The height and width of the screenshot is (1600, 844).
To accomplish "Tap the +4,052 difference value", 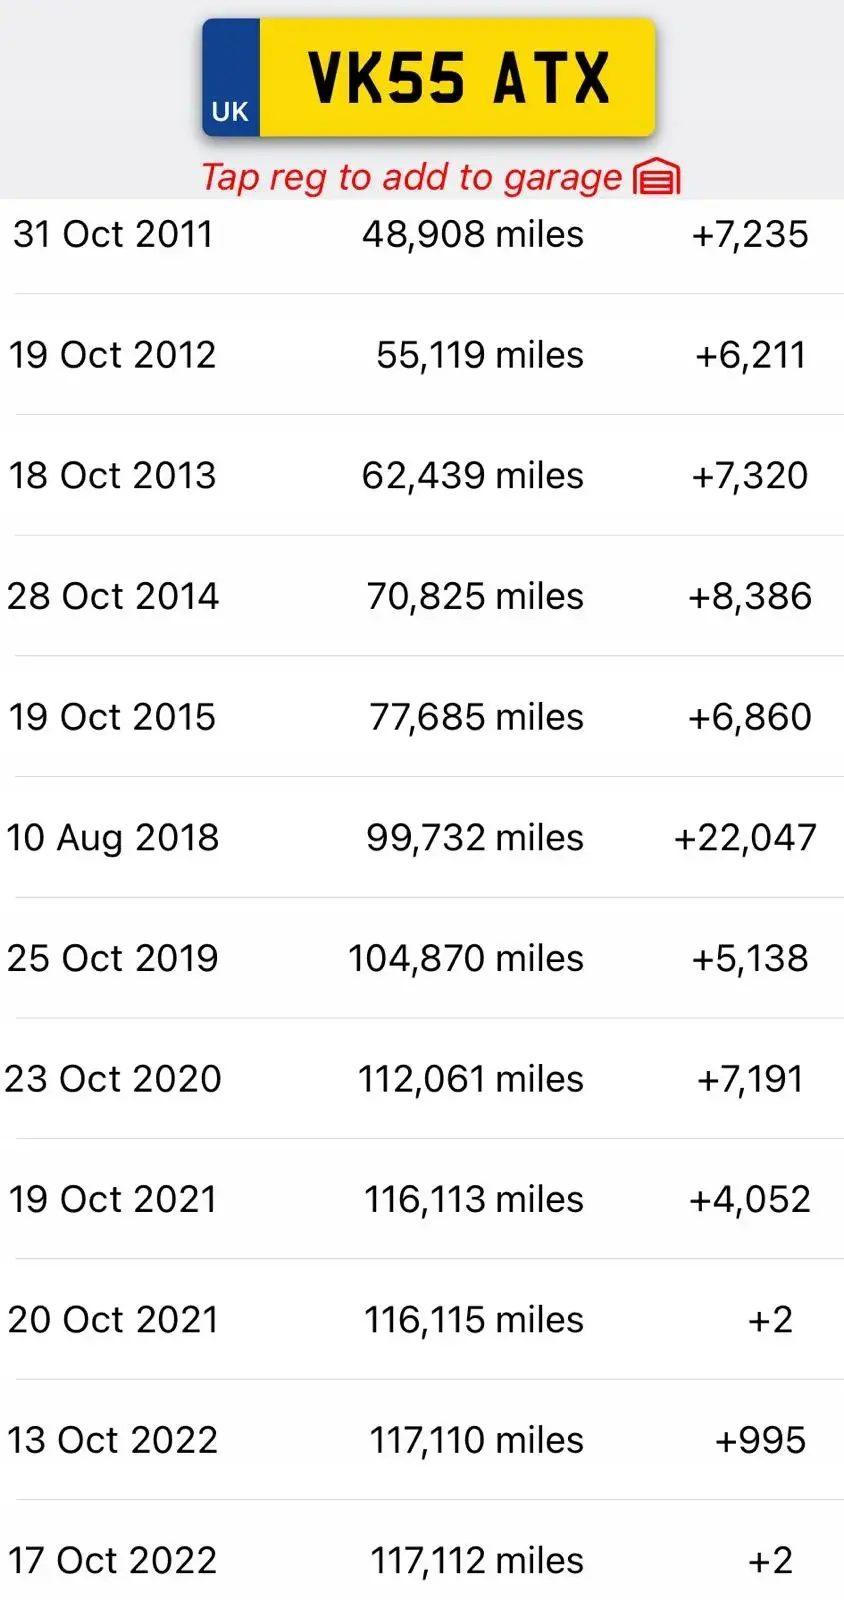I will click(750, 1200).
